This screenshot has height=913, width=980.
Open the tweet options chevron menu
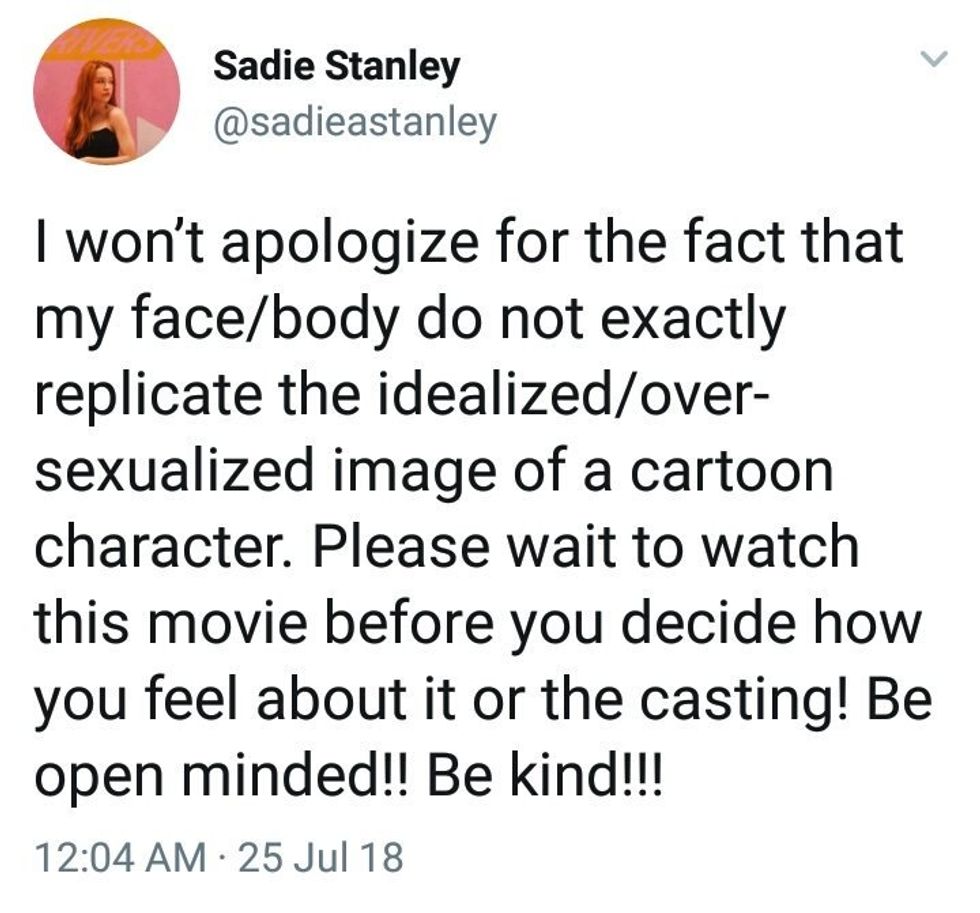(x=933, y=63)
